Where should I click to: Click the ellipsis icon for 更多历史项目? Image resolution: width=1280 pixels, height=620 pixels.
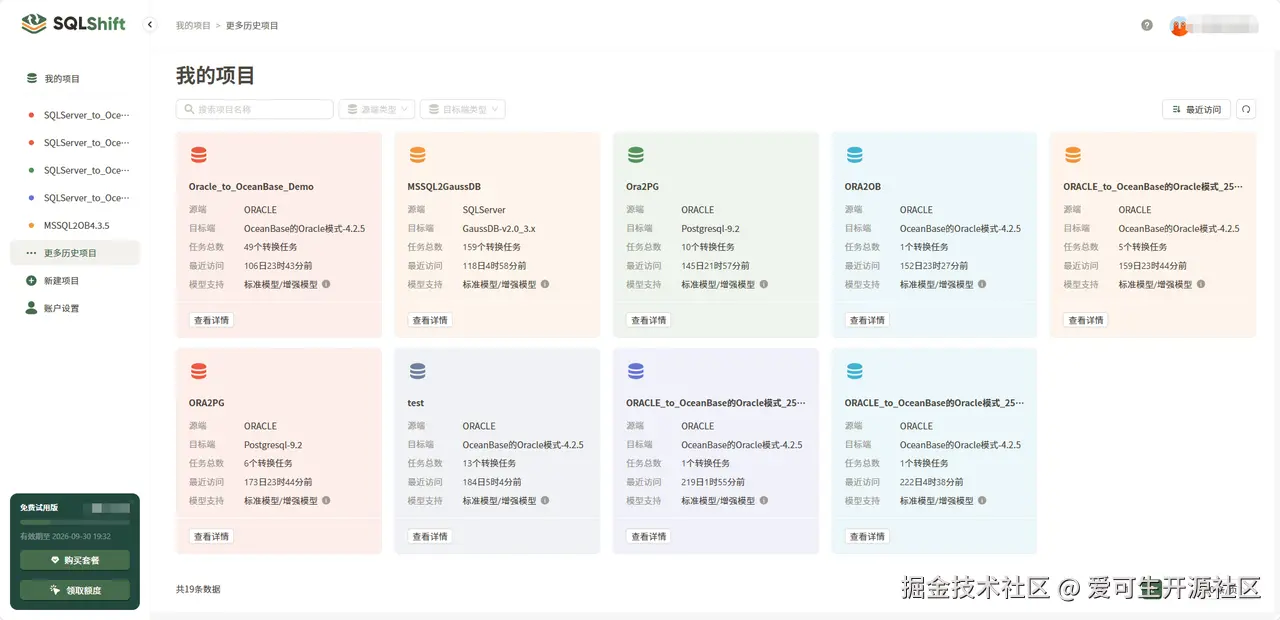31,253
